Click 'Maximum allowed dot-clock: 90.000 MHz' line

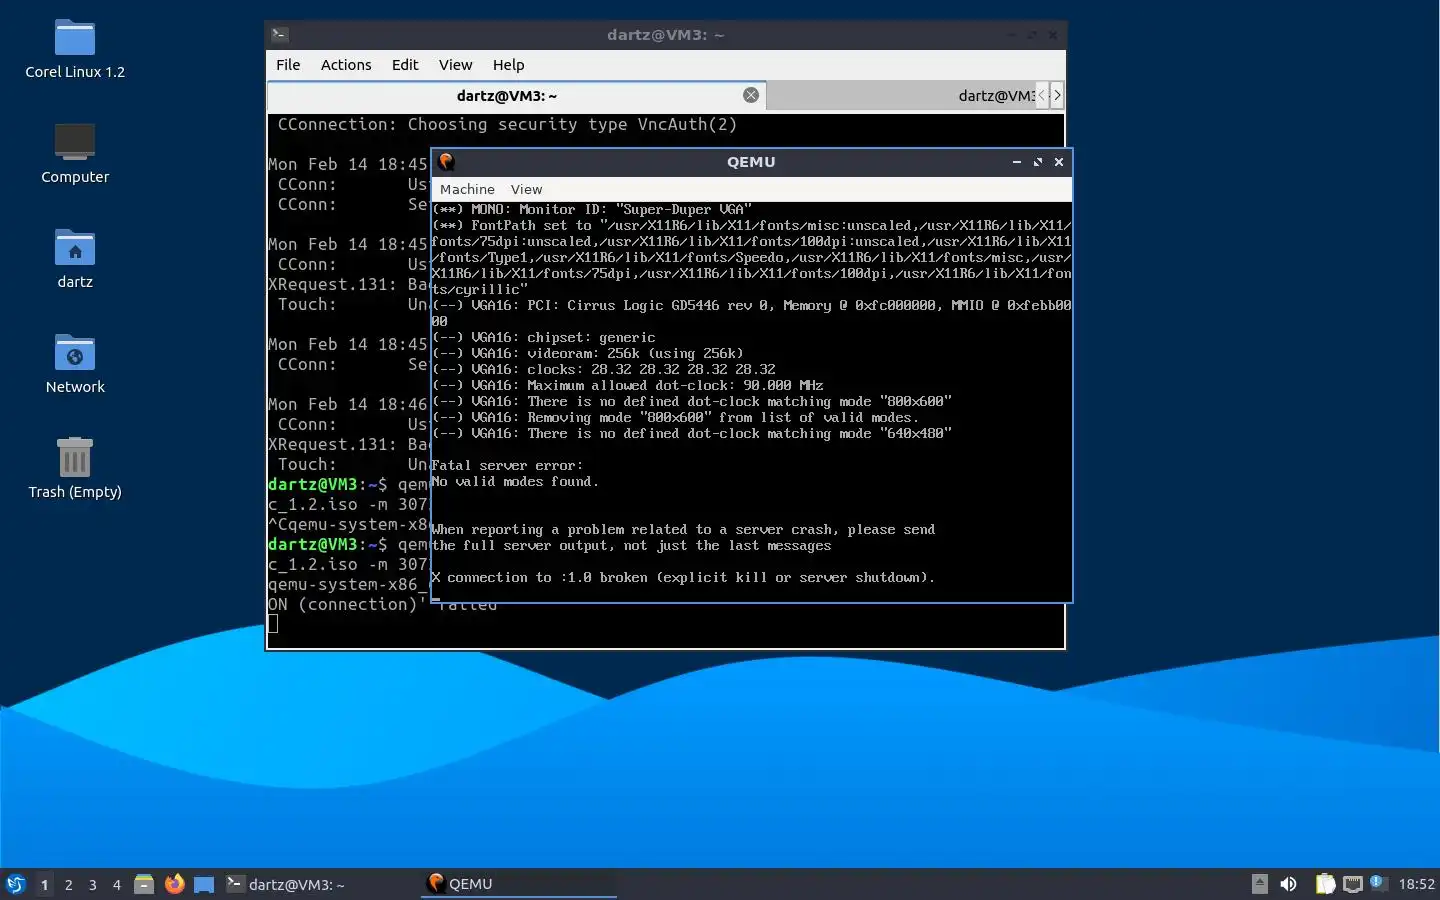point(627,385)
